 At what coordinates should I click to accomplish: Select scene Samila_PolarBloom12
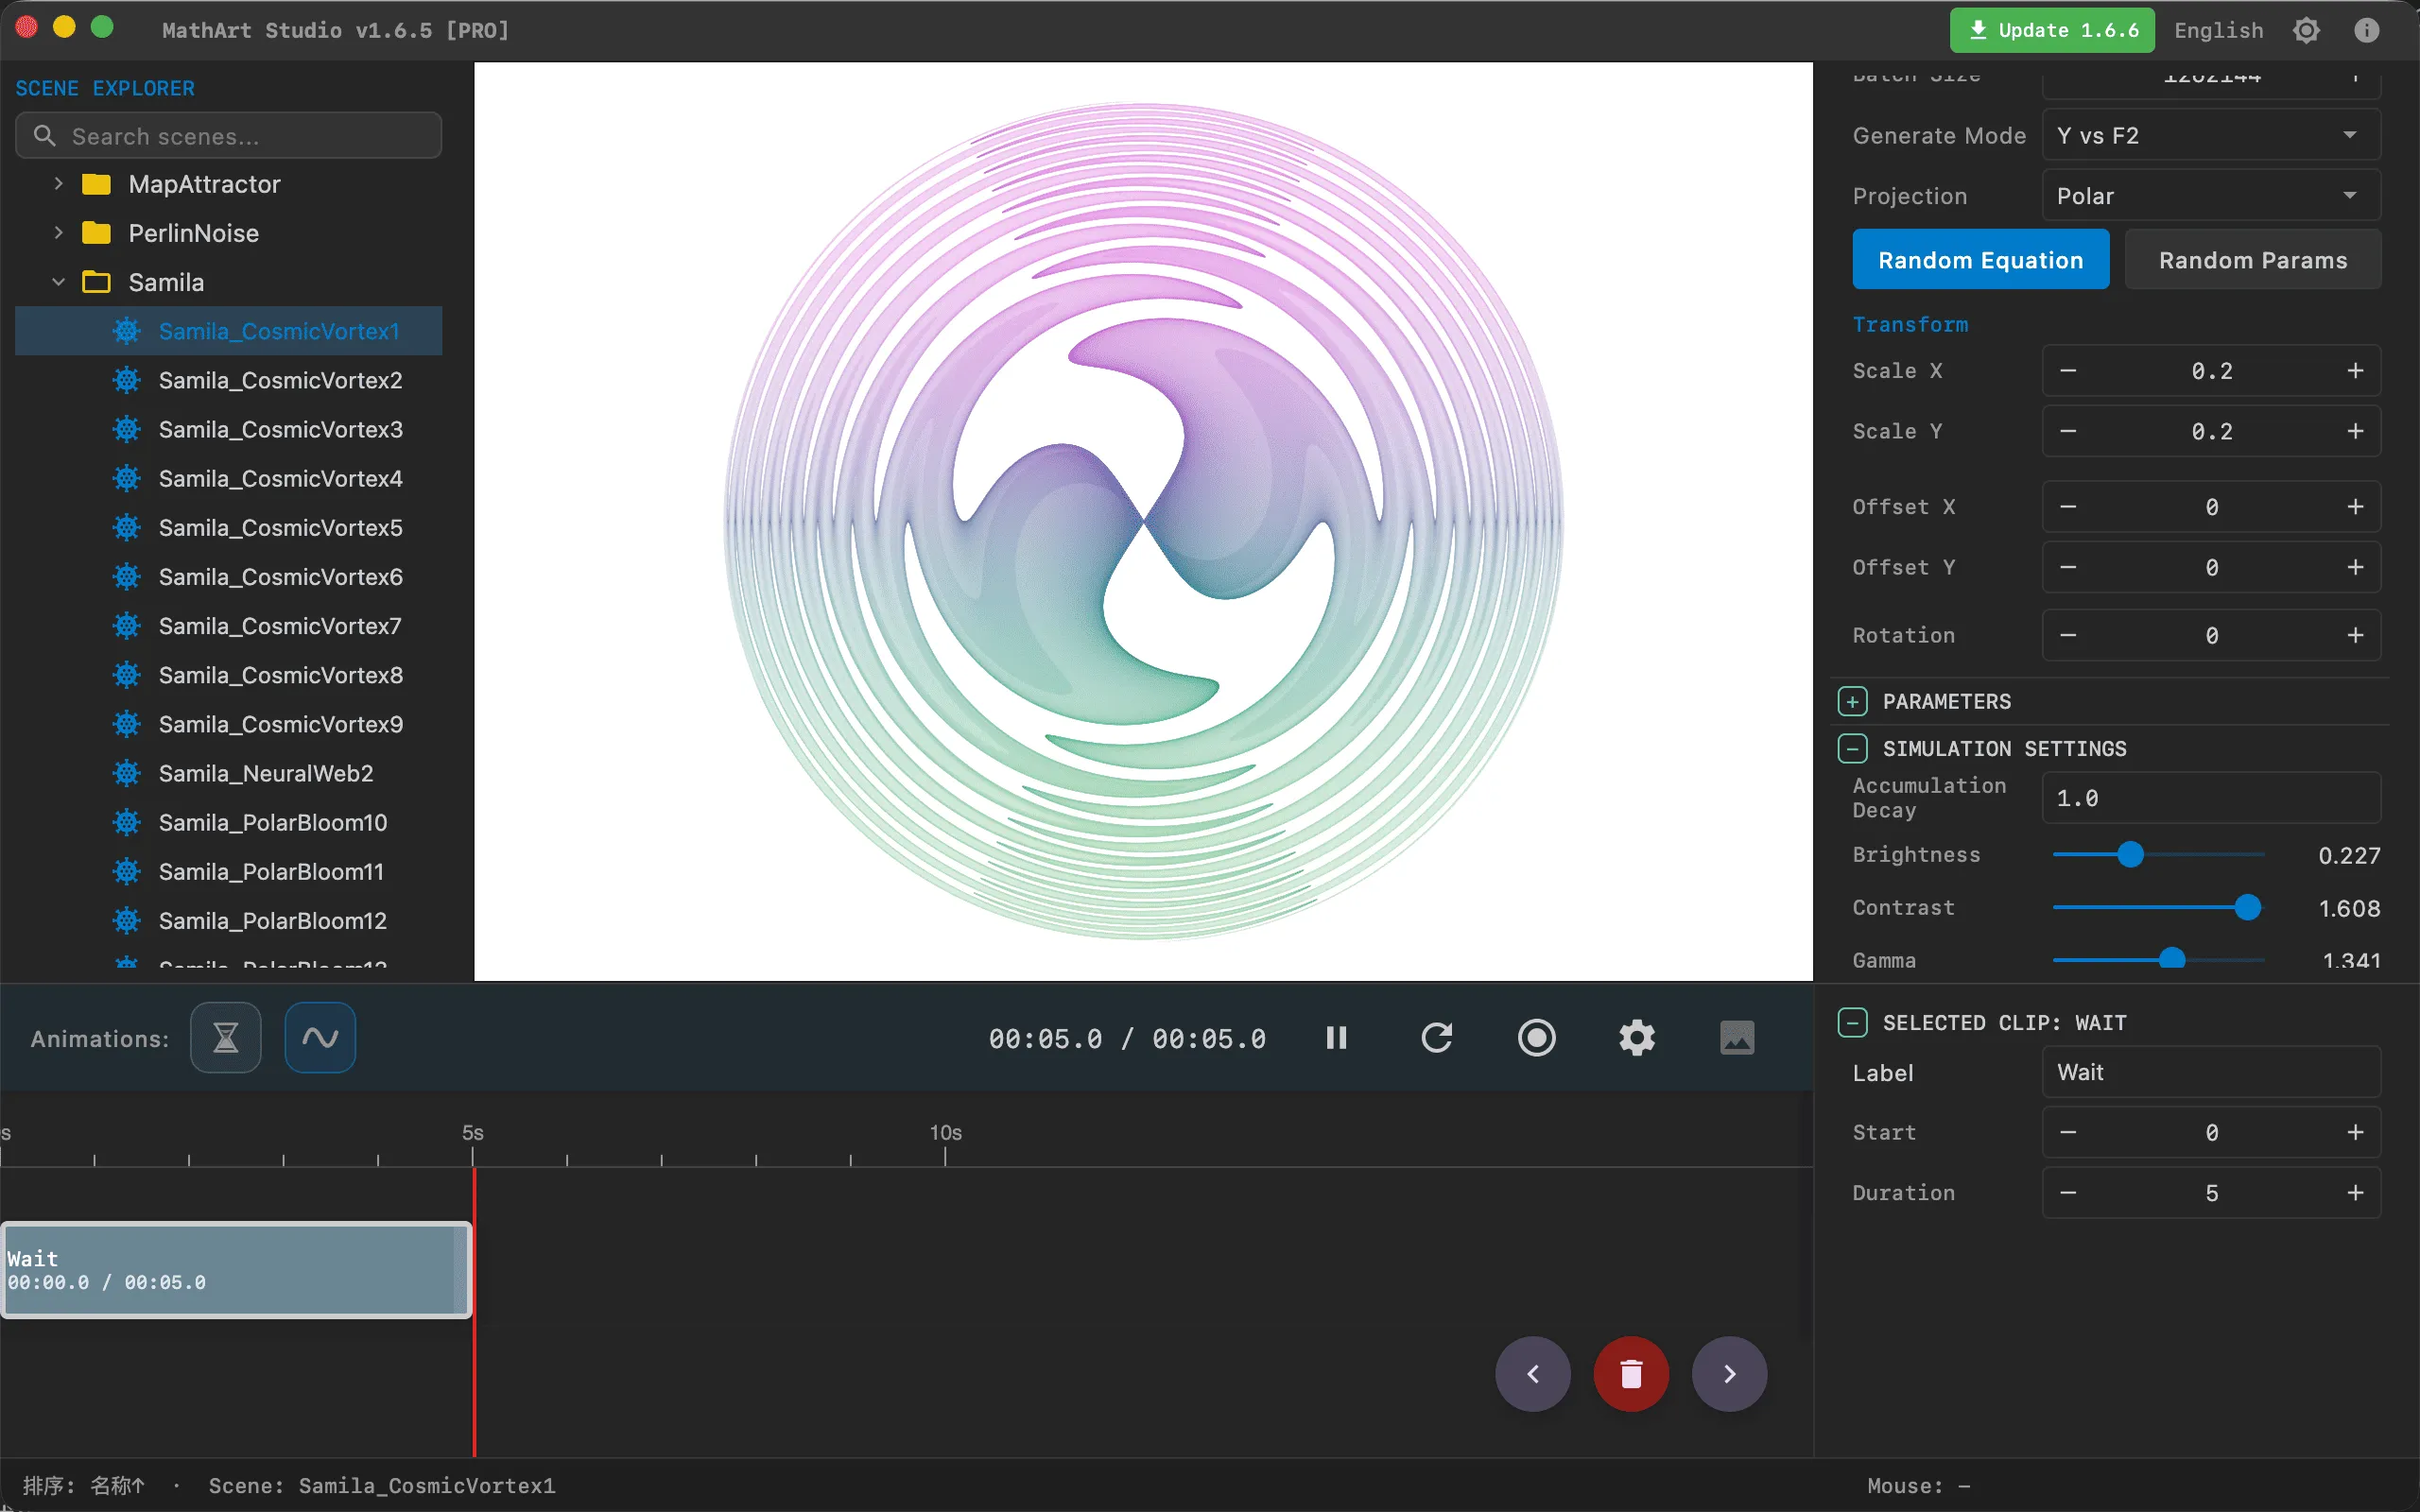[x=228, y=920]
